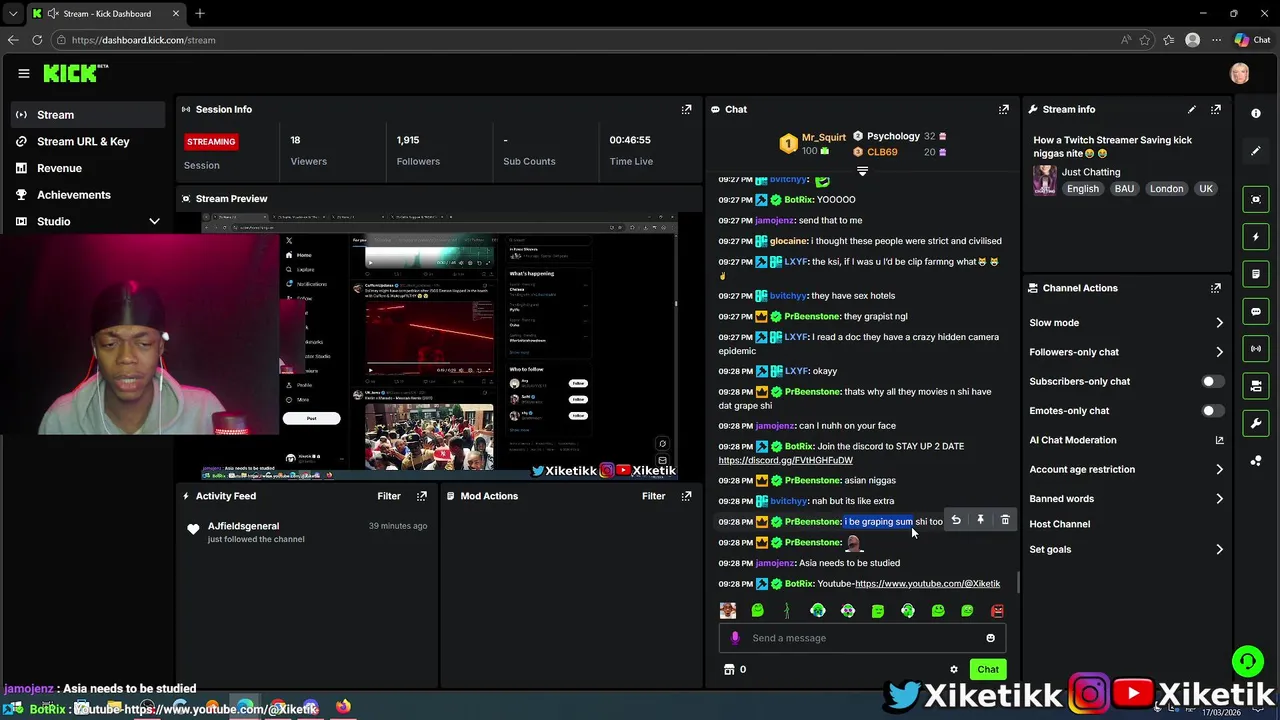The height and width of the screenshot is (720, 1280).
Task: Click the green headset support button
Action: (x=1247, y=661)
